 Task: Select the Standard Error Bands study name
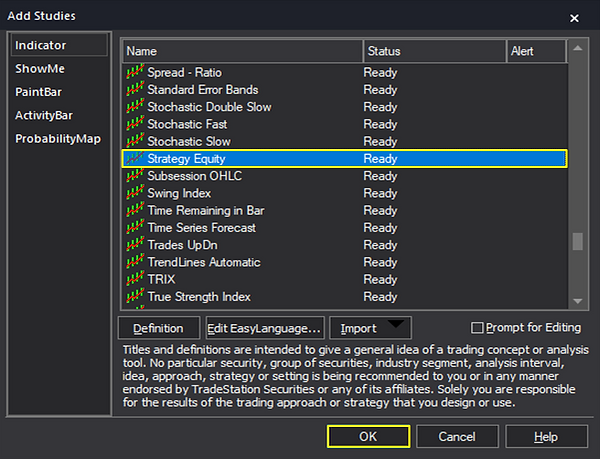pyautogui.click(x=203, y=90)
